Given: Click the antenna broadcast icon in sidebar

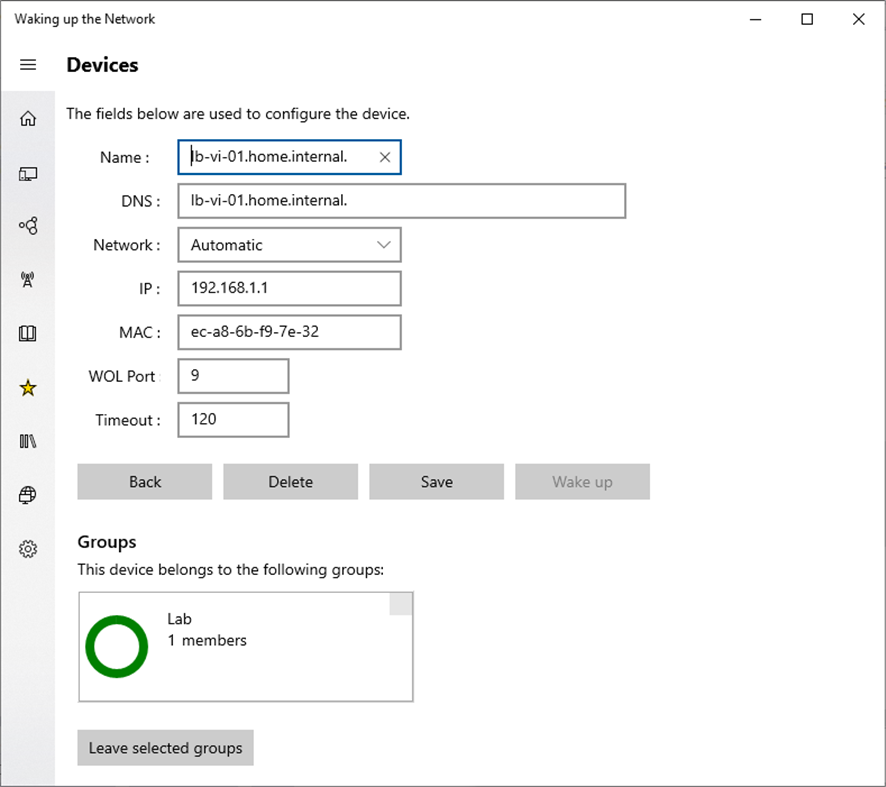Looking at the screenshot, I should [28, 280].
